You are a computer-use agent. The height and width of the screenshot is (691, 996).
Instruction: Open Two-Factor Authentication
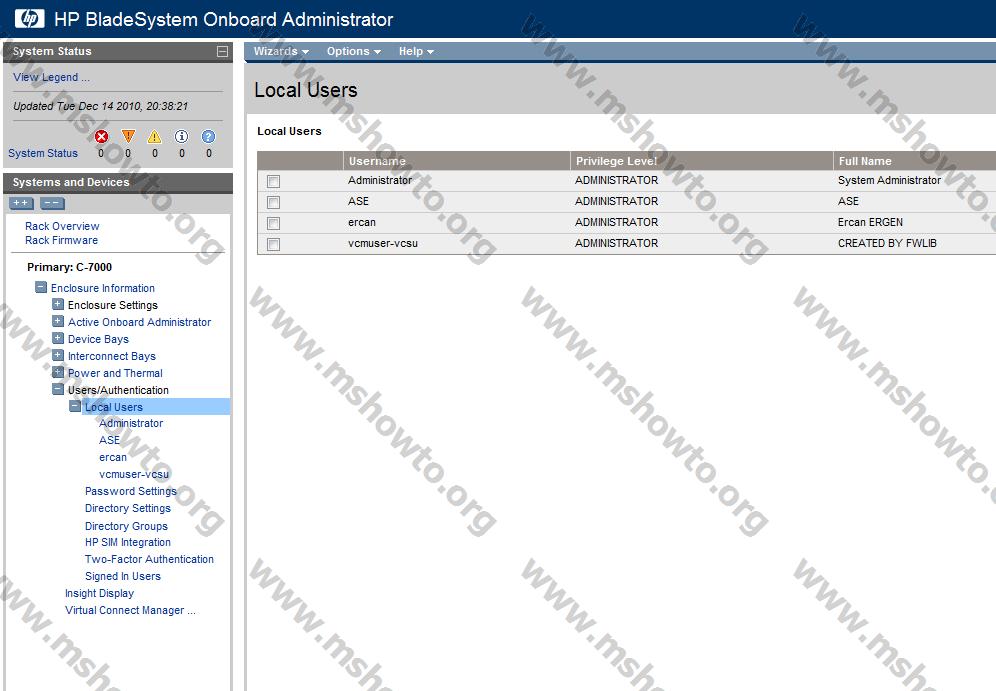[x=149, y=559]
